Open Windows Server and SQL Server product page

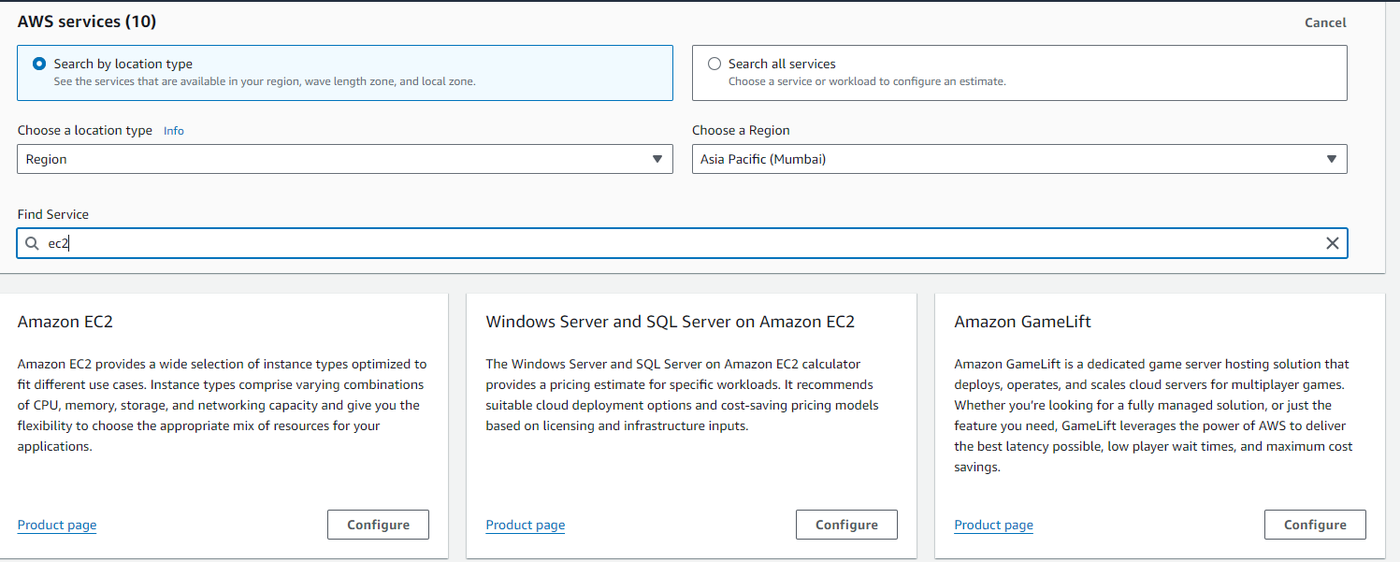(x=525, y=525)
